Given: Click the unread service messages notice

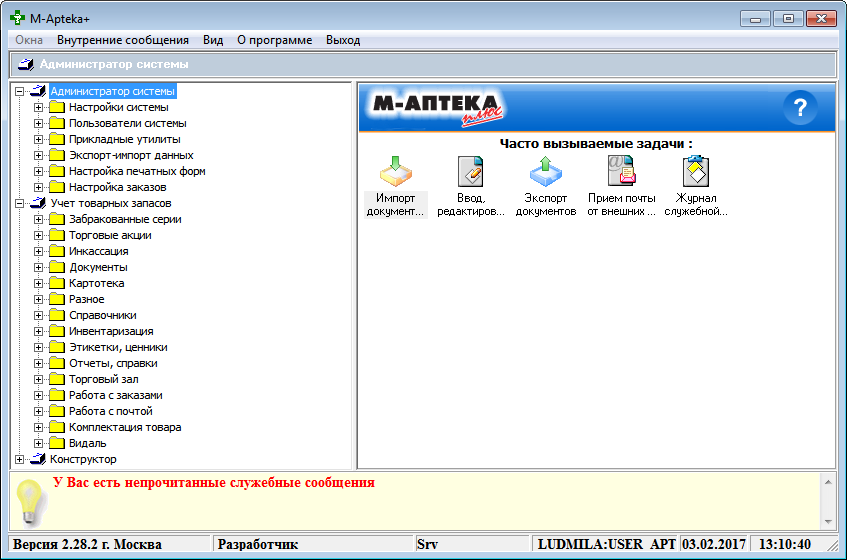Looking at the screenshot, I should tap(214, 482).
